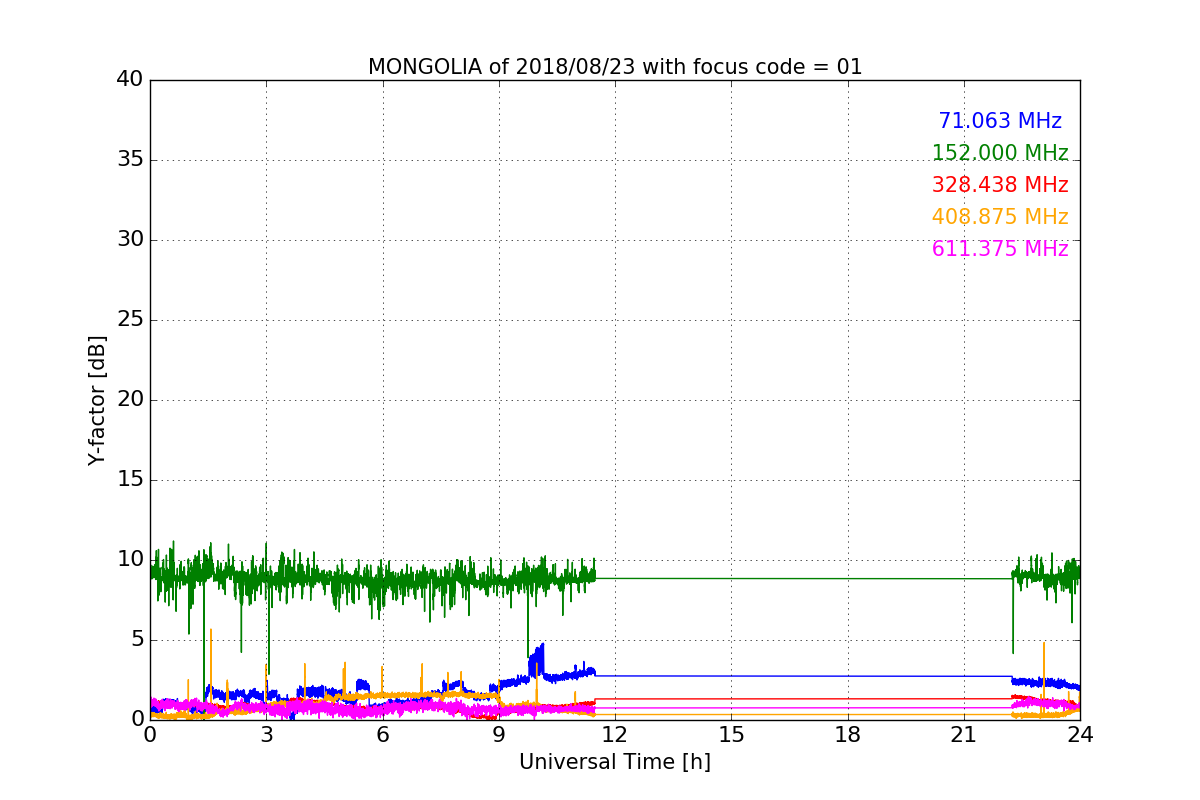Viewport: 1200px width, 800px height.
Task: Click the y-axis tick label 20
Action: 130,399
